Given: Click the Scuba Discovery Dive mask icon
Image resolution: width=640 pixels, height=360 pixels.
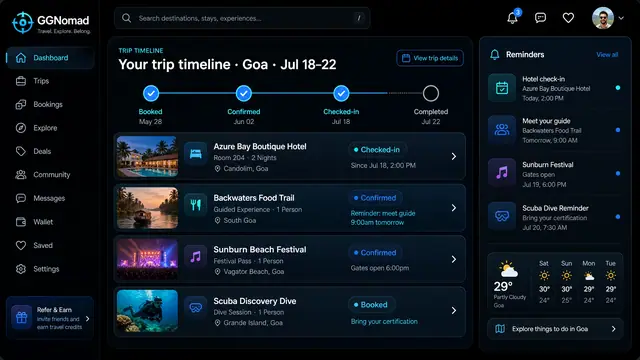Looking at the screenshot, I should [196, 307].
